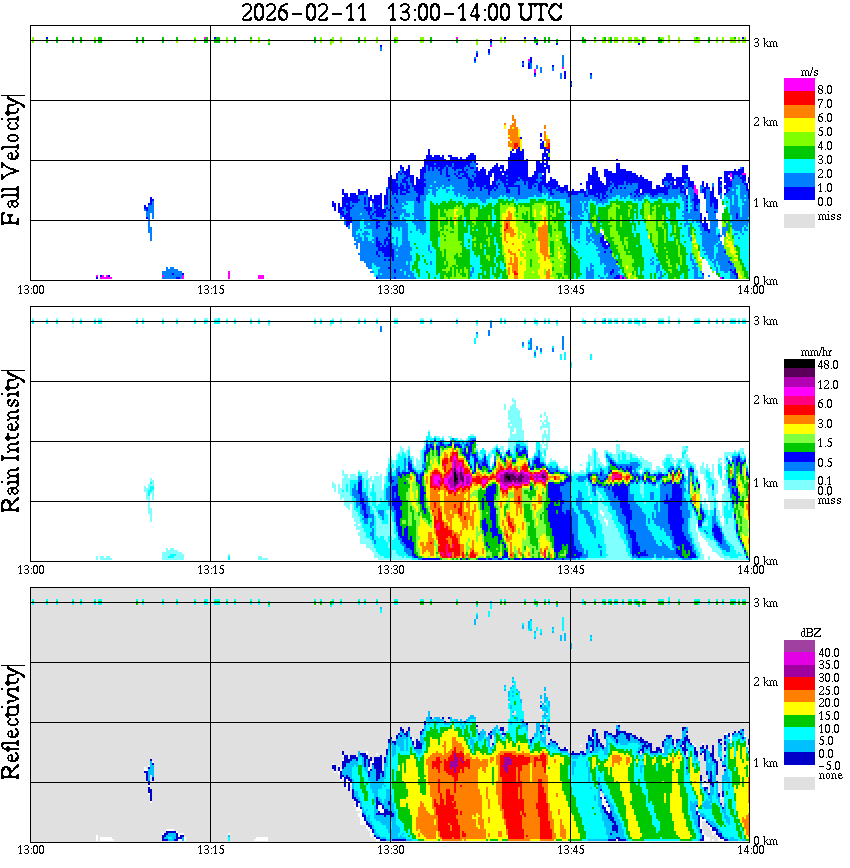Pick the green swatch in the dBZ legend
This screenshot has height=868, width=850.
point(799,721)
